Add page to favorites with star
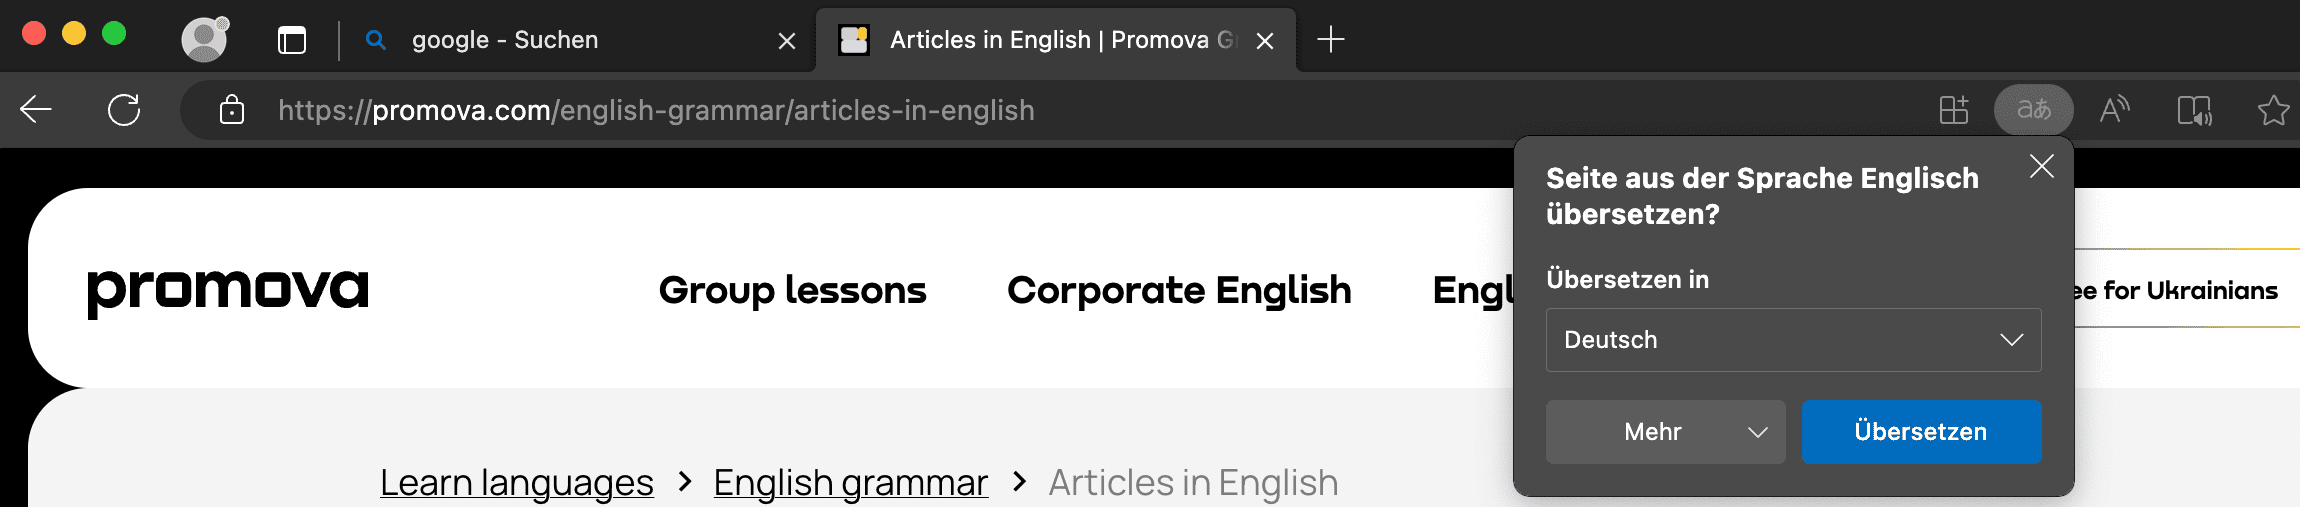 [x=2273, y=110]
